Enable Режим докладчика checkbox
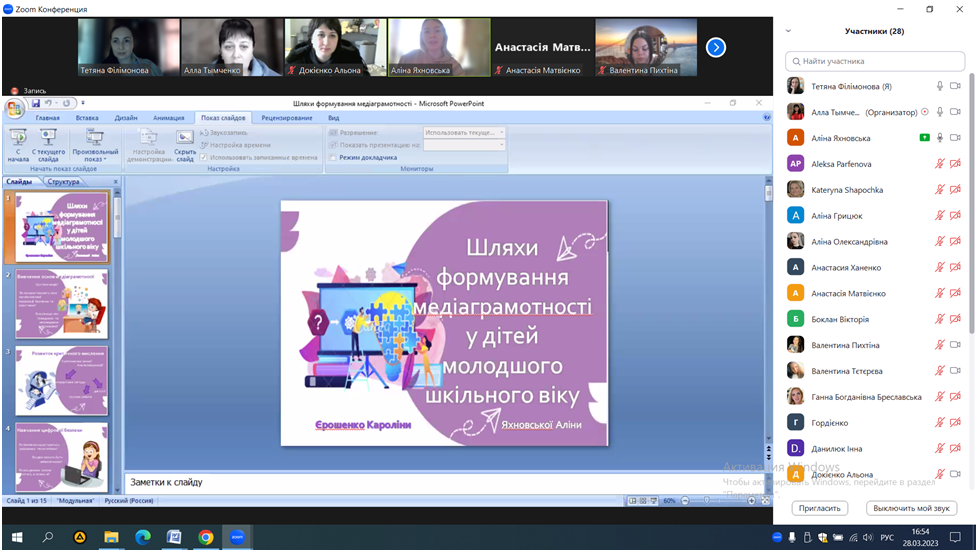 pos(332,157)
